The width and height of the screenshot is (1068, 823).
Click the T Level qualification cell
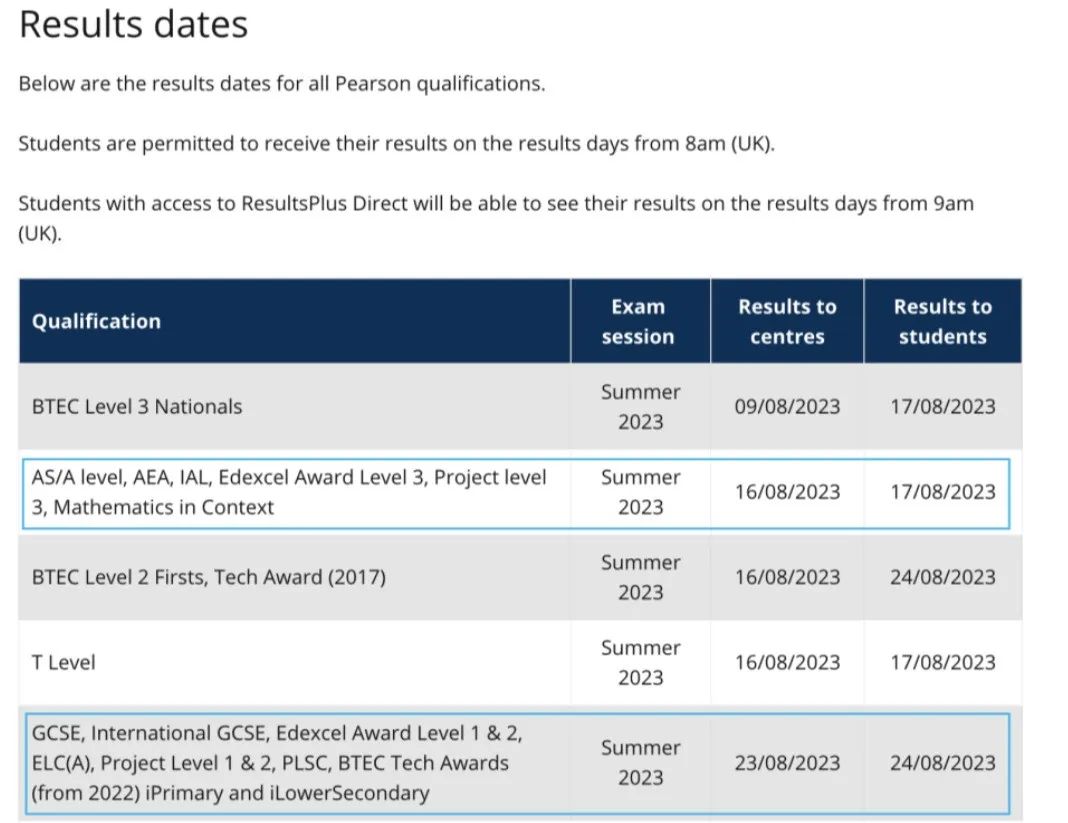tap(63, 662)
